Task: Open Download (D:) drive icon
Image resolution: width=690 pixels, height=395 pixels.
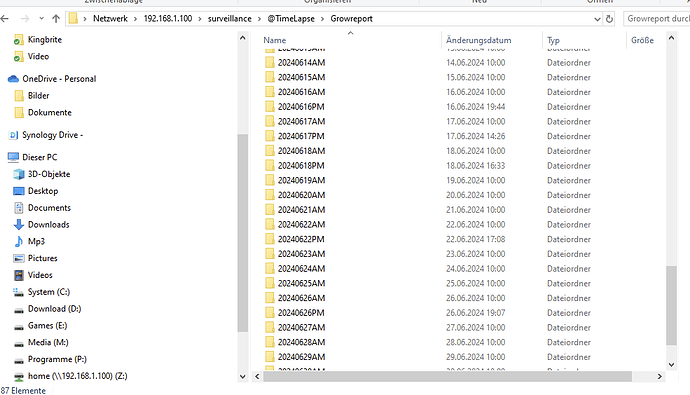Action: (x=19, y=310)
